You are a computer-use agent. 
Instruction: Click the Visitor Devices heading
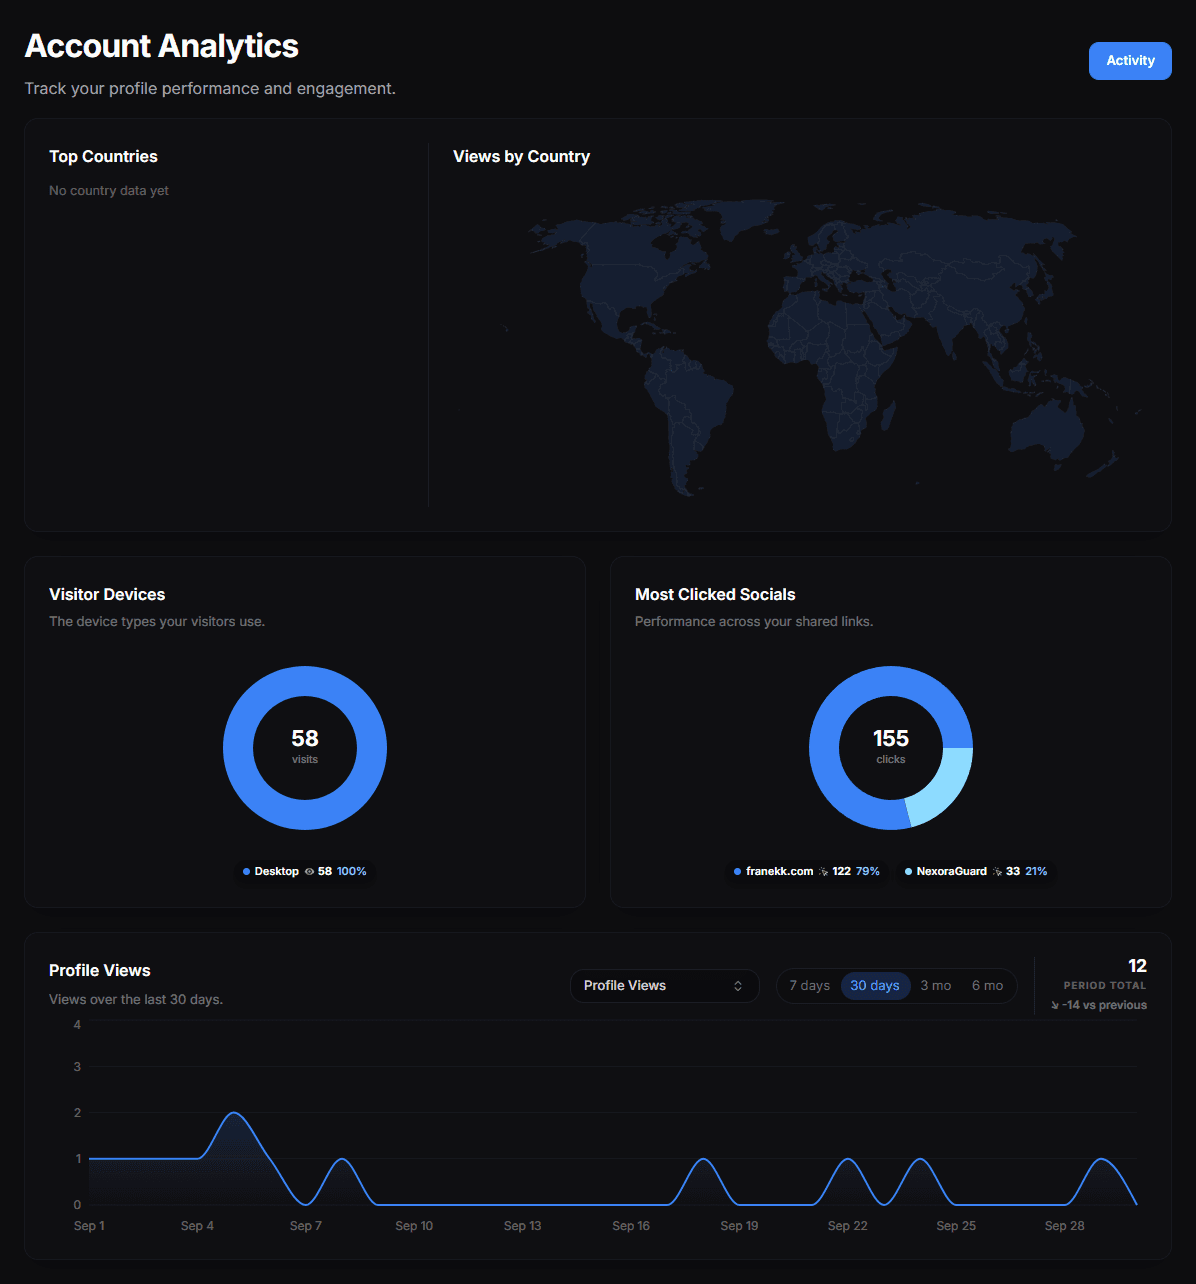coord(107,595)
